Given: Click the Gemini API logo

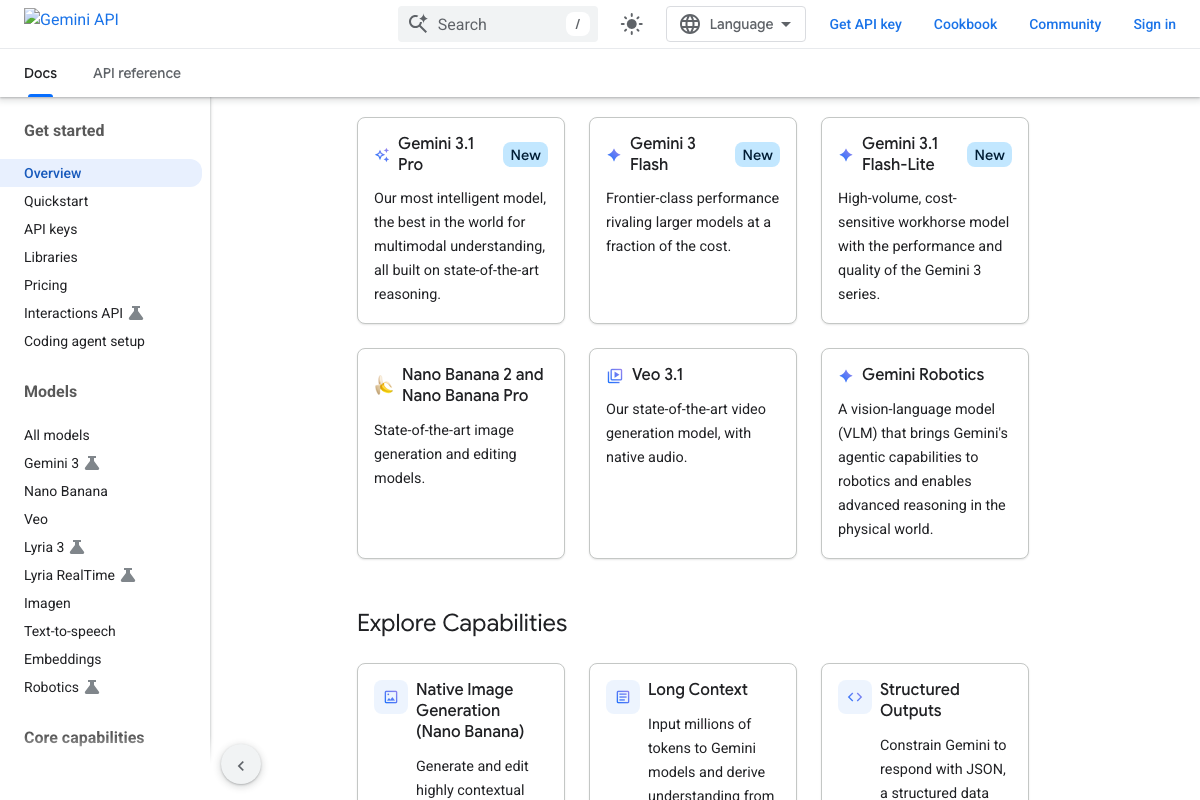Looking at the screenshot, I should pyautogui.click(x=71, y=19).
